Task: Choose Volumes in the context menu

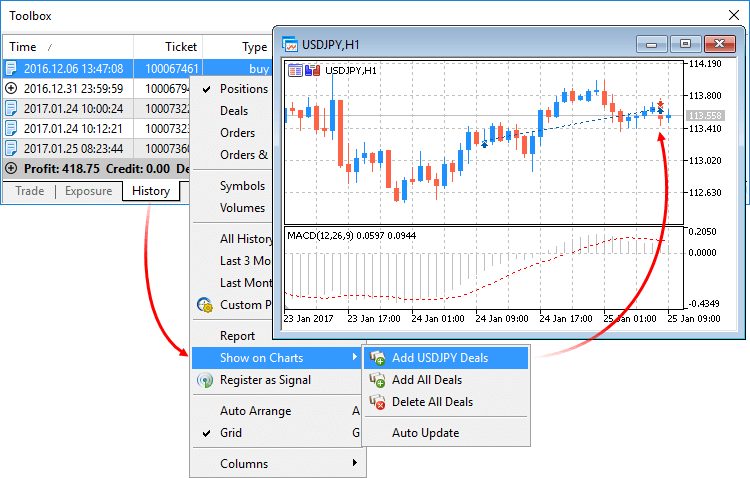Action: pyautogui.click(x=232, y=208)
